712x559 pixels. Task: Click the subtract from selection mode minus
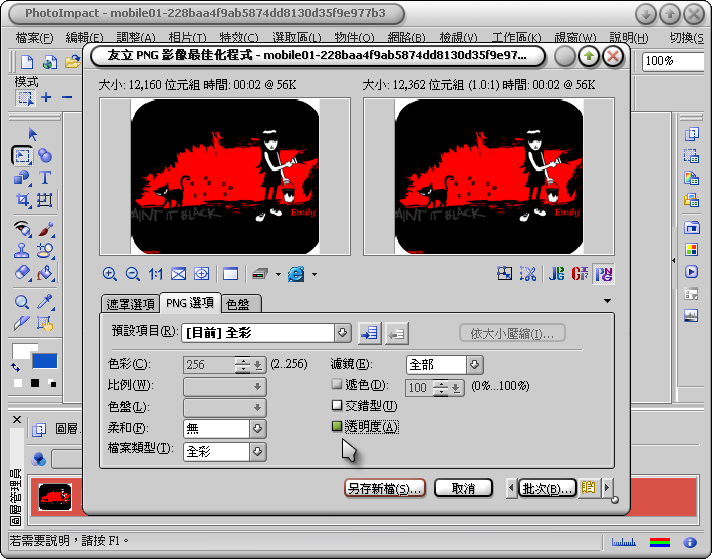pos(67,97)
